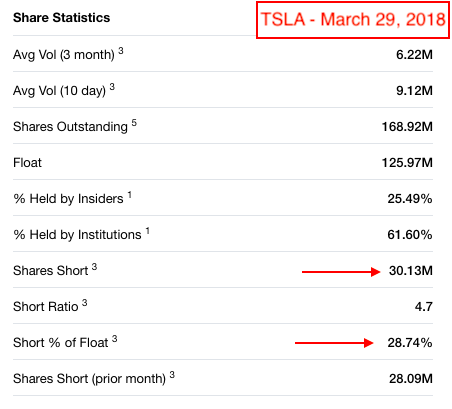Screen dimensions: 452x409
Task: Select the 25.49% insiders value
Action: click(410, 199)
